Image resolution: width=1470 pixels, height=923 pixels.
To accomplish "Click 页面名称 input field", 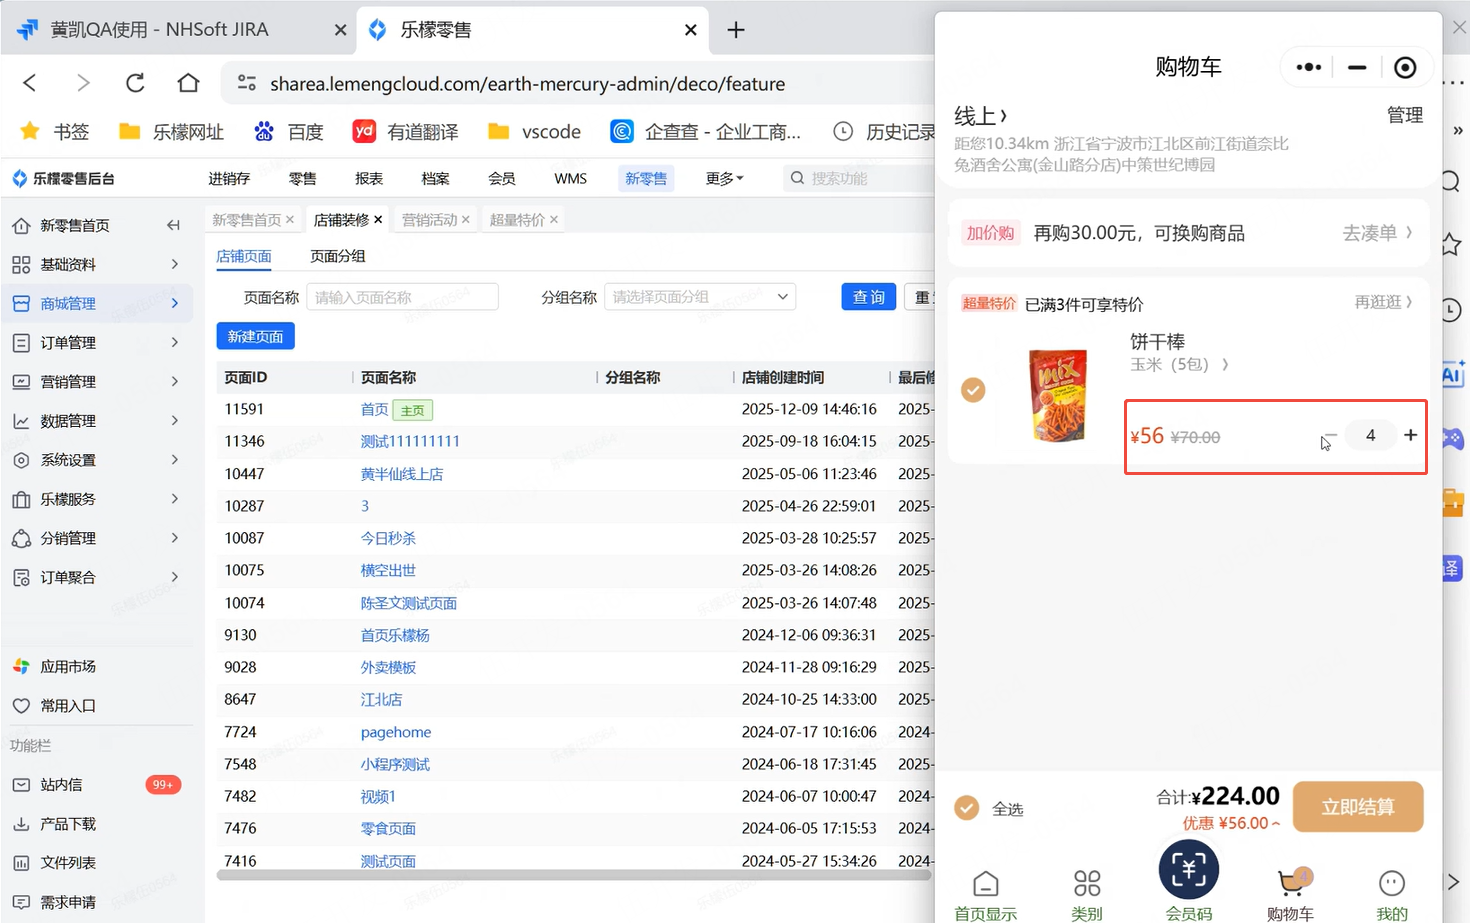I will coord(402,297).
